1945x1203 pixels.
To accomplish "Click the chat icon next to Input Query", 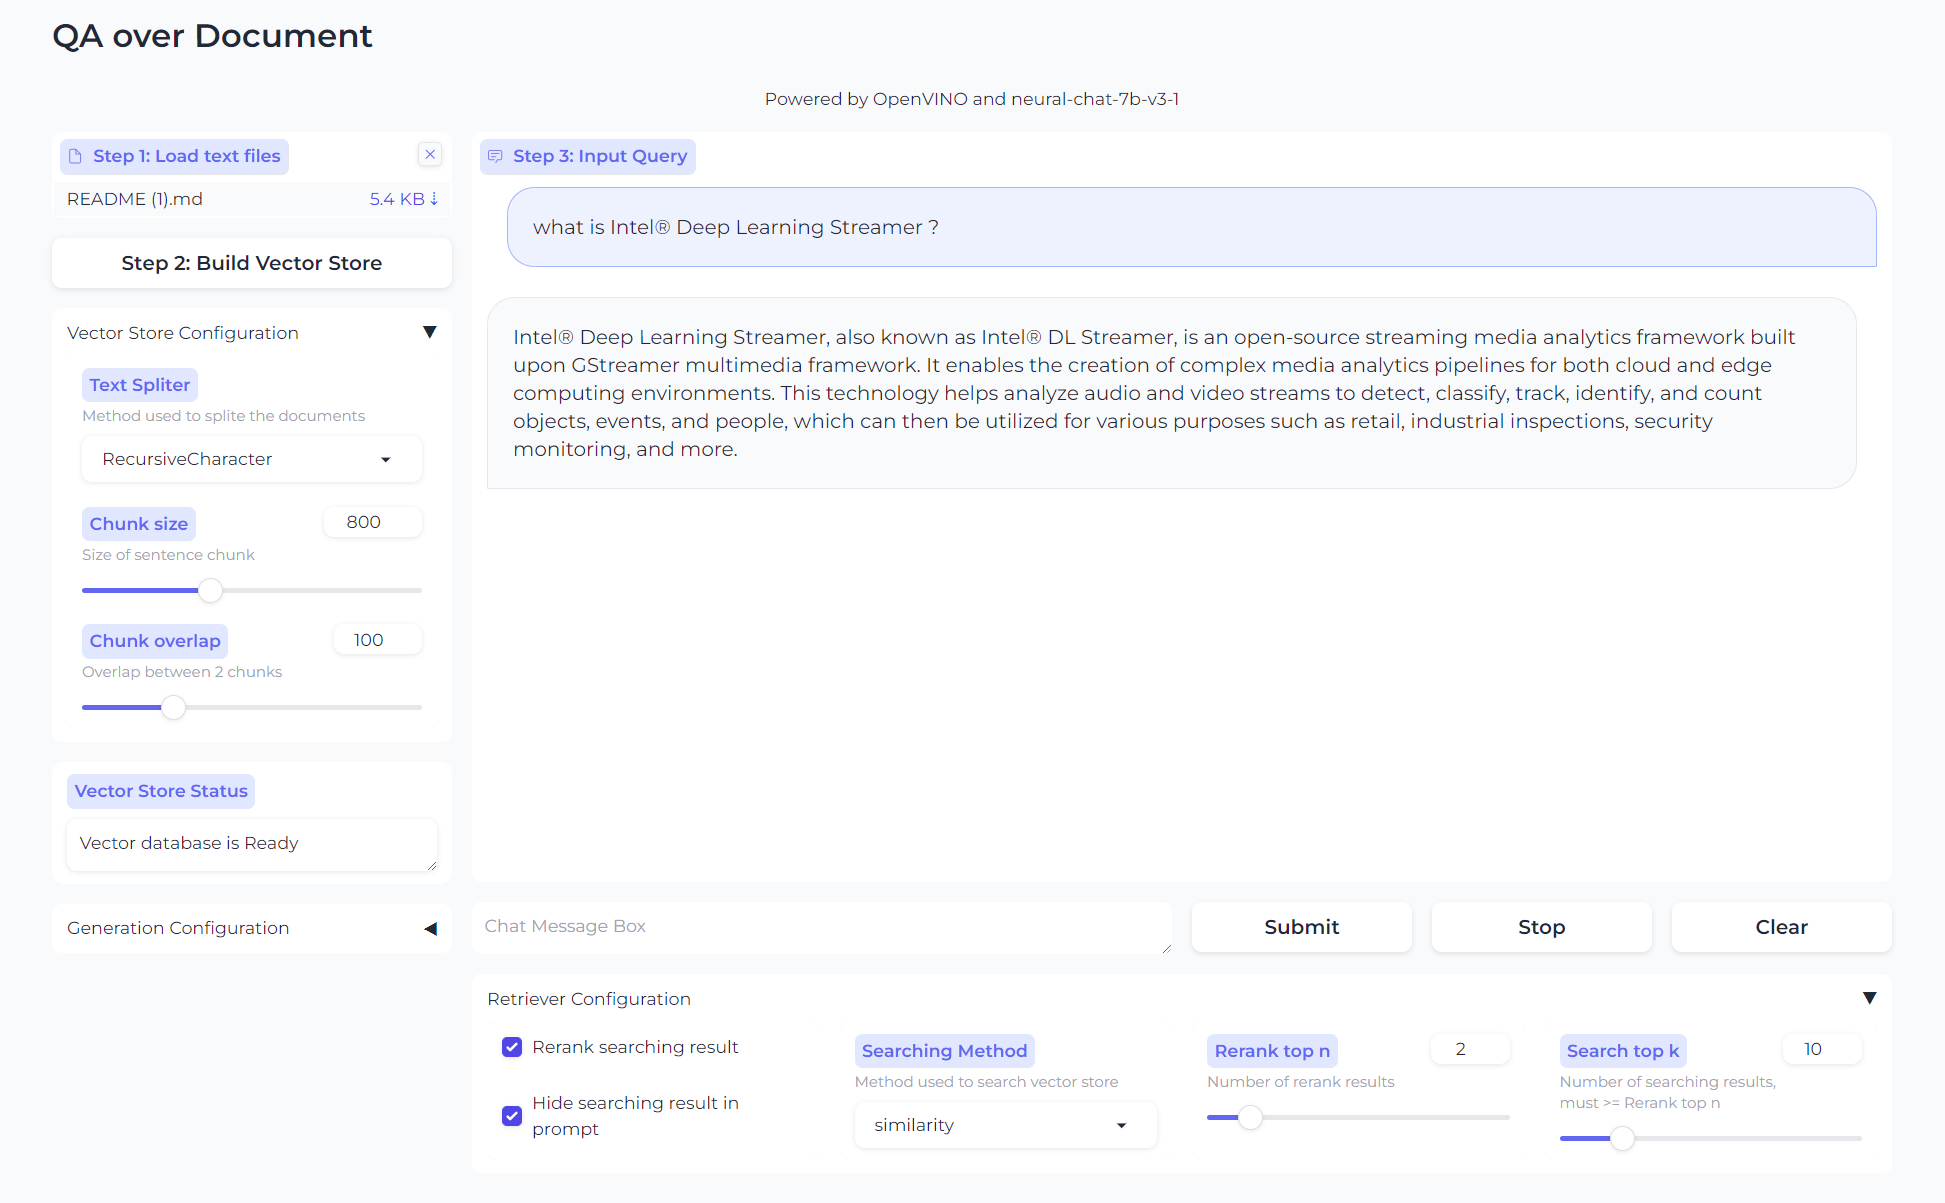I will [495, 156].
